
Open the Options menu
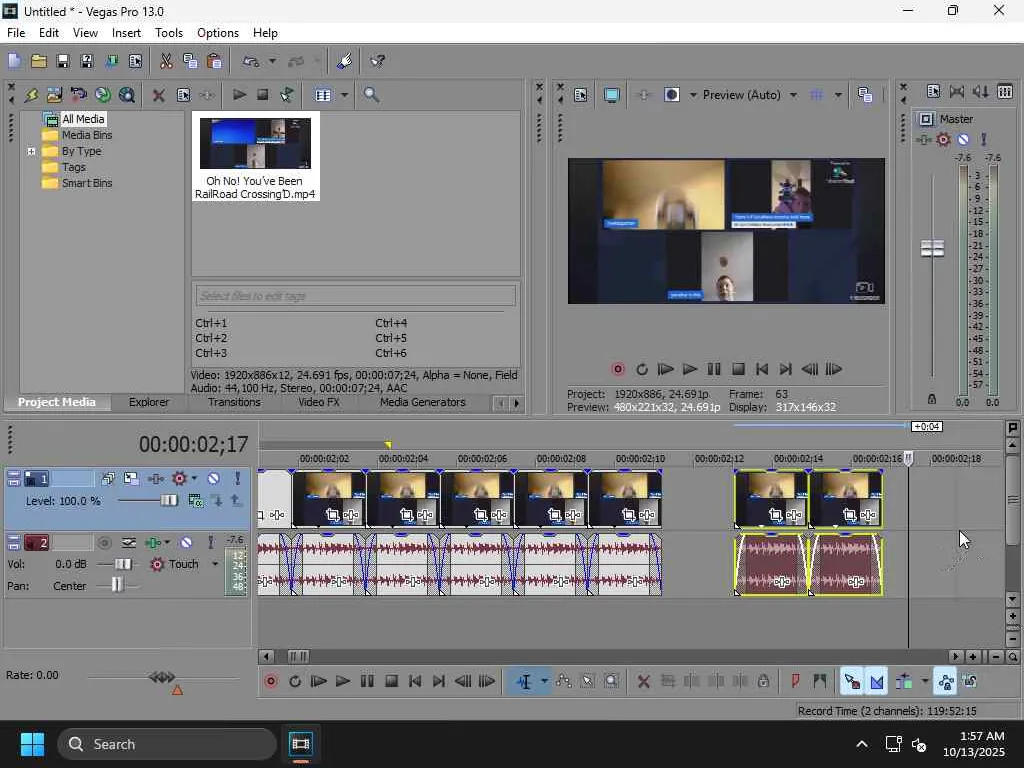click(x=217, y=33)
